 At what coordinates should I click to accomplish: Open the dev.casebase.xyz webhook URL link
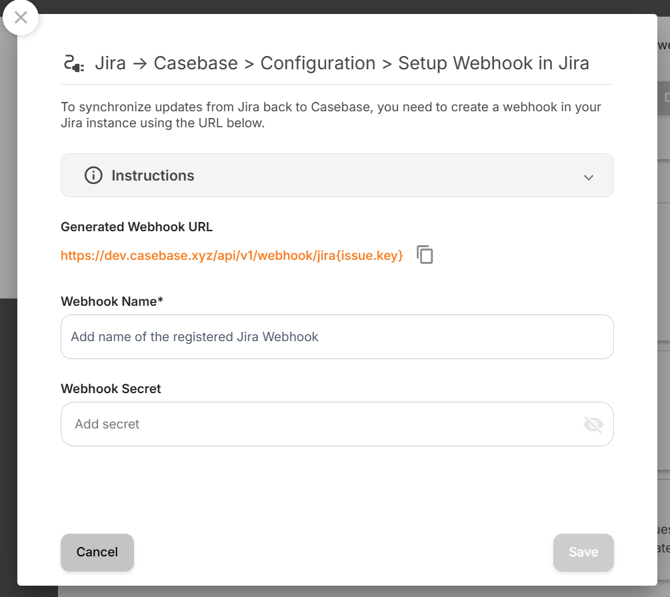(231, 256)
